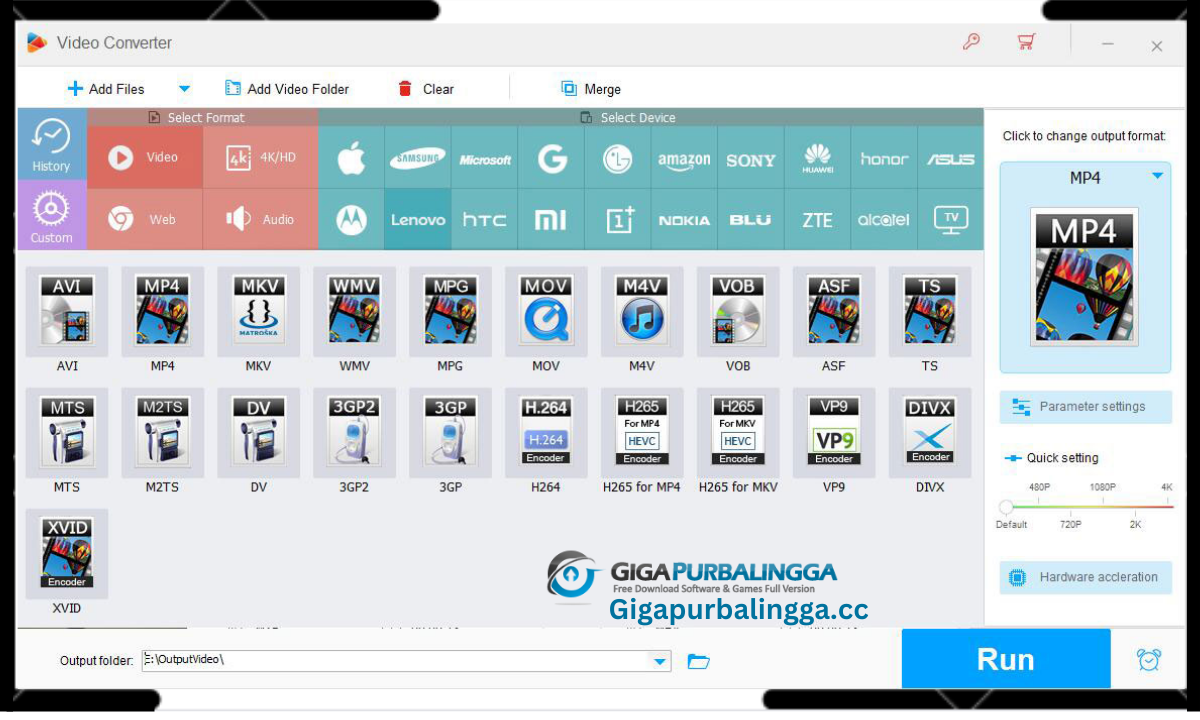Open Nokia device profiles
Viewport: 1200px width, 720px height.
point(684,219)
